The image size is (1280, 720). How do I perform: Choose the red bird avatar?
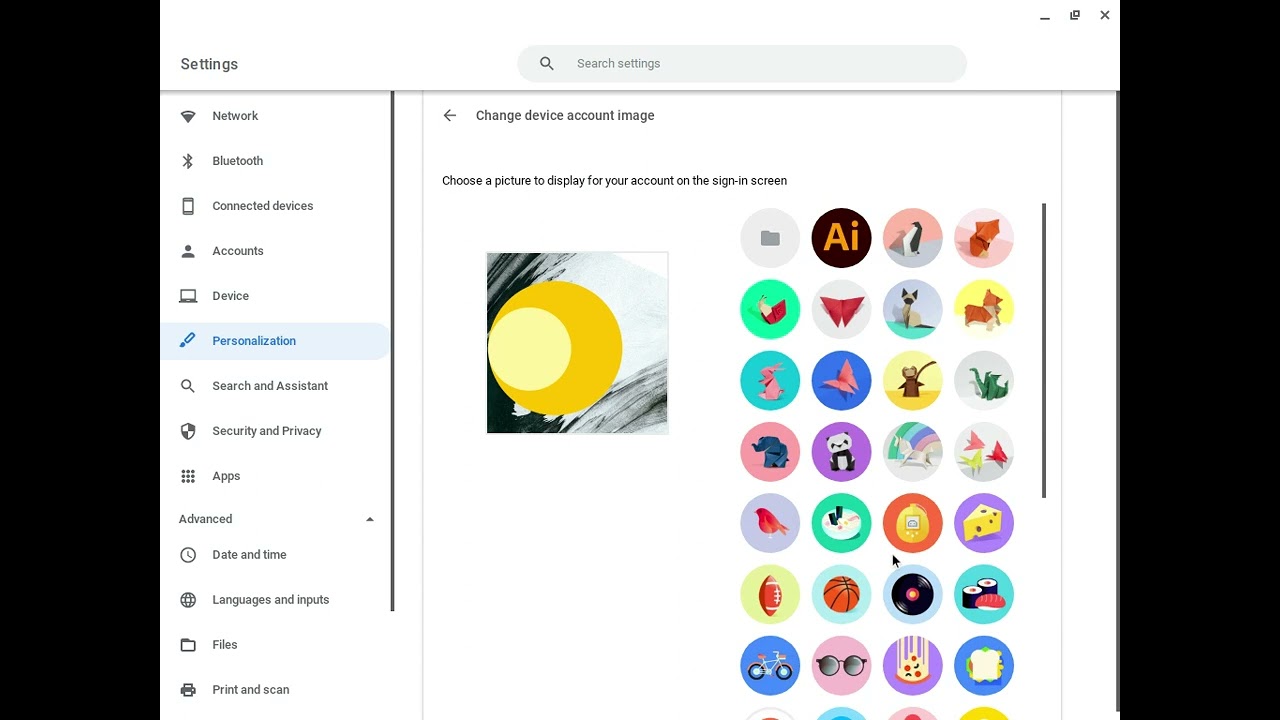tap(770, 523)
